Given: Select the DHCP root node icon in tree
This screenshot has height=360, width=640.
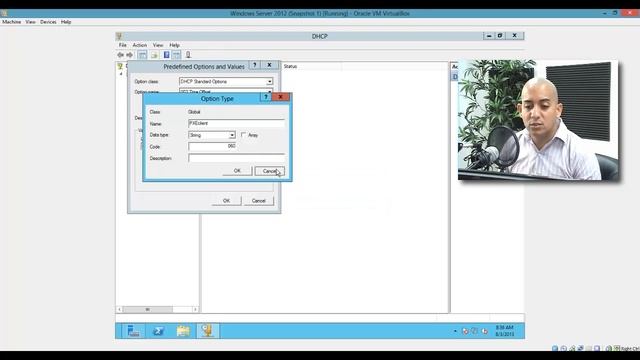Looking at the screenshot, I should click(x=120, y=66).
